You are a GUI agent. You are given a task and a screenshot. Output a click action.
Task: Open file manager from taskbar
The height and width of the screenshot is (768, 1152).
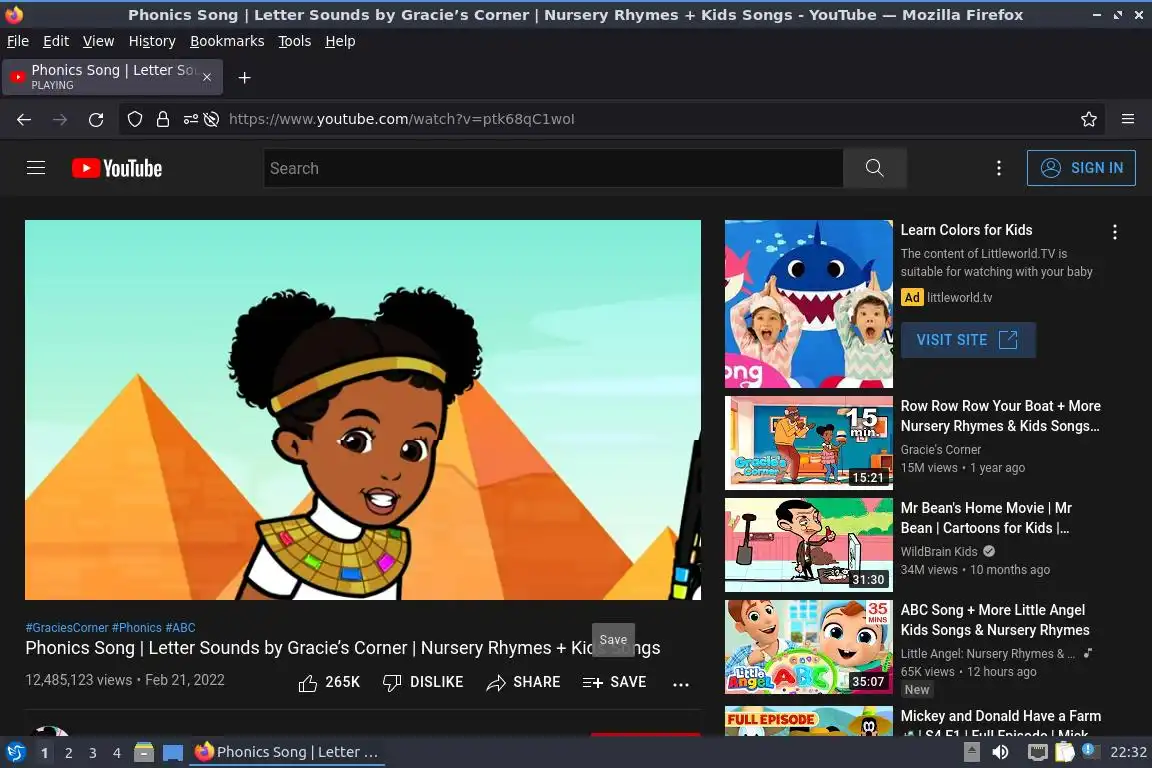[144, 753]
